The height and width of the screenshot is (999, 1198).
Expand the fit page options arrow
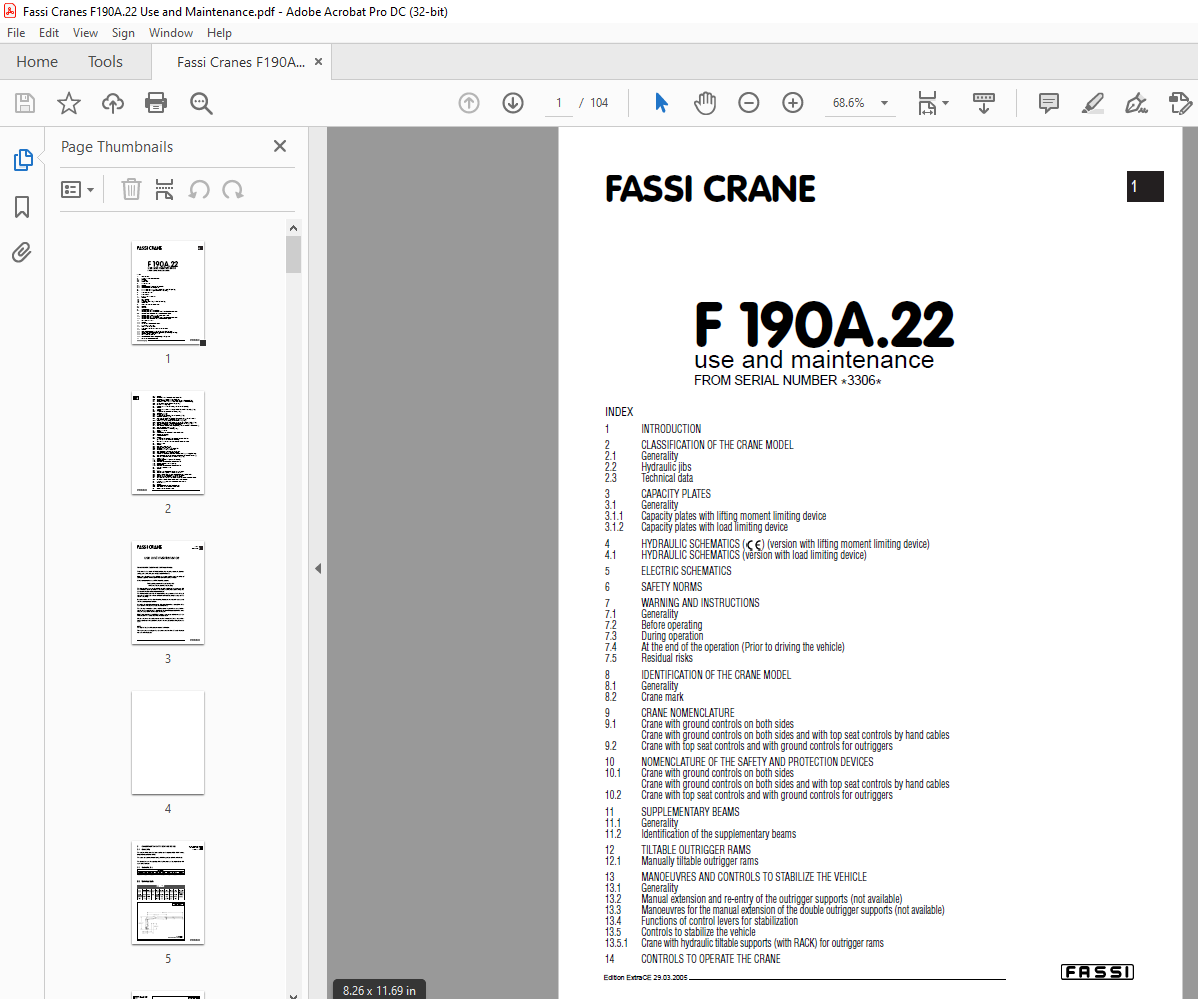point(945,103)
